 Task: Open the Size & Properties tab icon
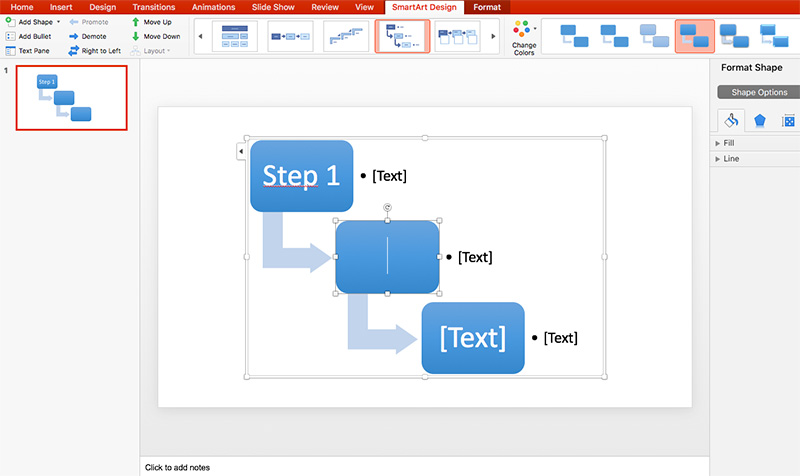789,121
